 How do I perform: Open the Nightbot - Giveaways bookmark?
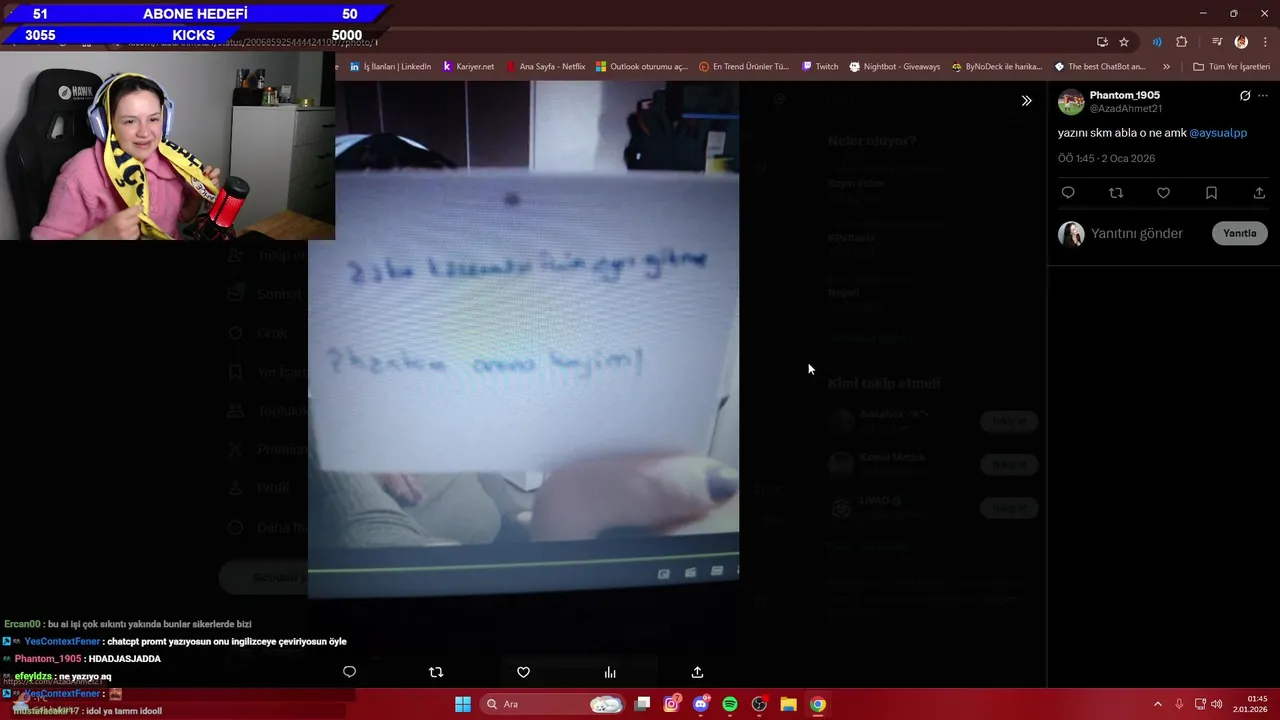pos(895,67)
